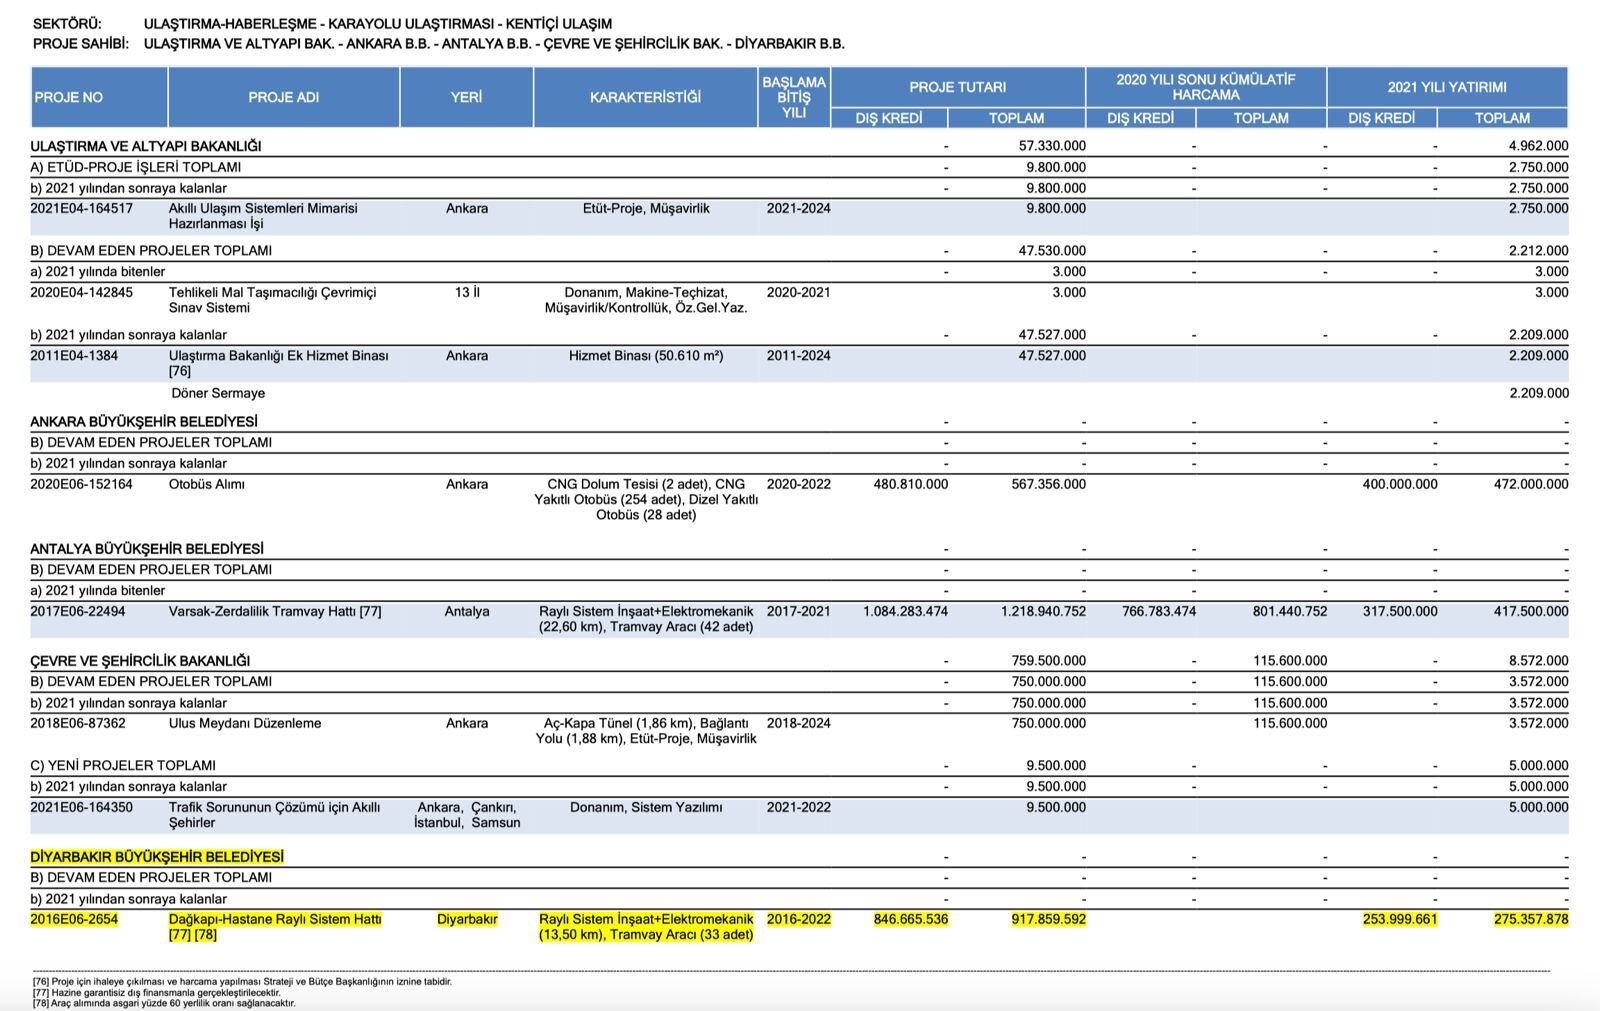Viewport: 1600px width, 1011px height.
Task: Select the investment value "4.962.000"
Action: (1538, 146)
